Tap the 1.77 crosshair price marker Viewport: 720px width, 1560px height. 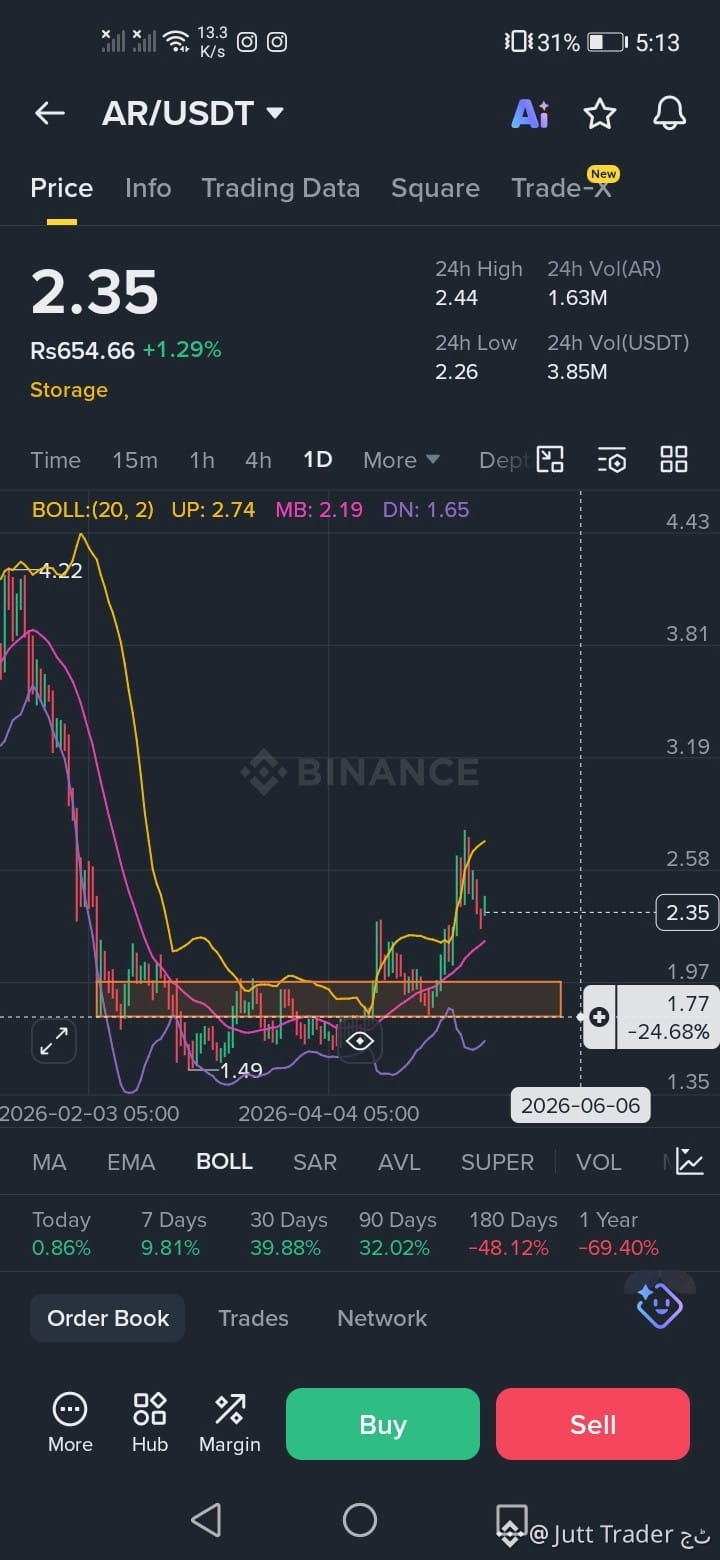[668, 1017]
